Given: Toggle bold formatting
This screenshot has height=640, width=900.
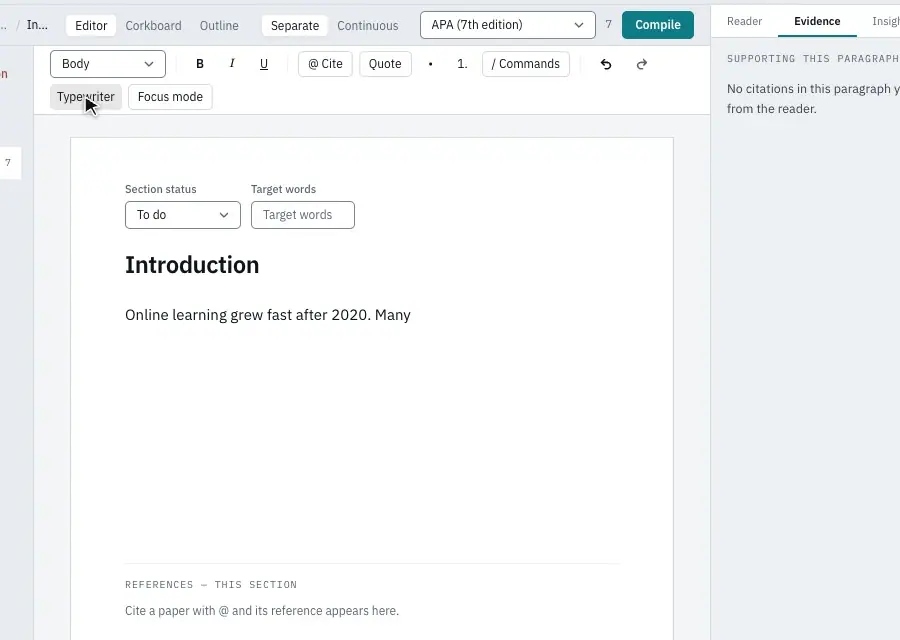Looking at the screenshot, I should pos(200,64).
